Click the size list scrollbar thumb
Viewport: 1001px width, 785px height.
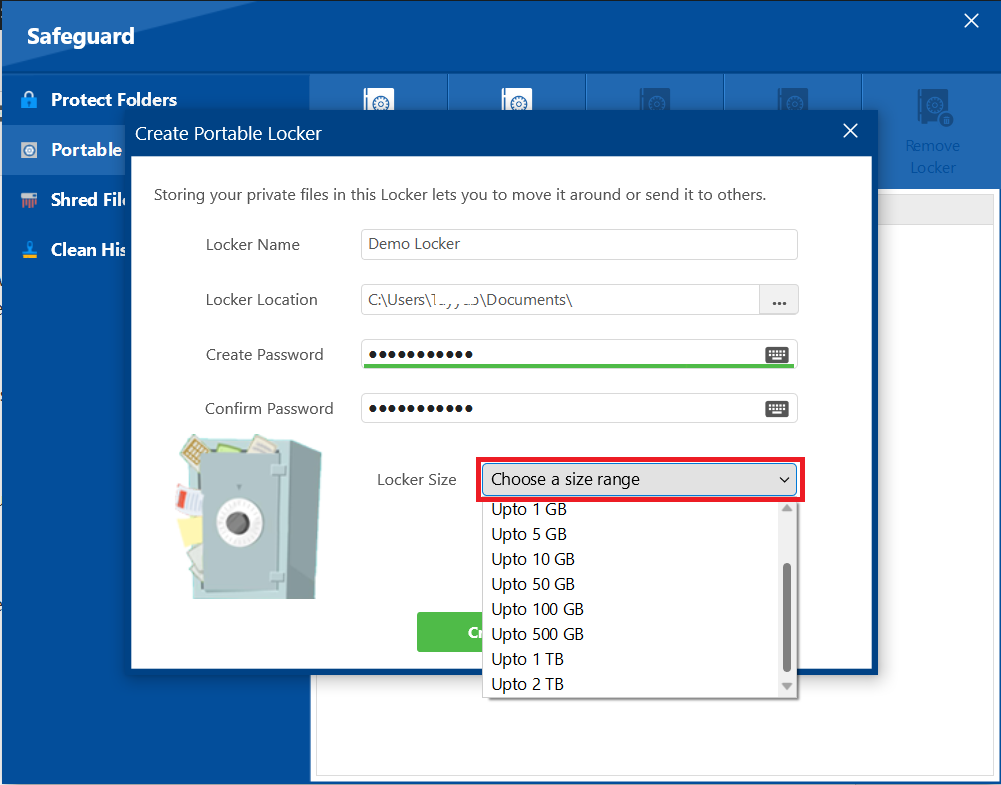tap(787, 617)
